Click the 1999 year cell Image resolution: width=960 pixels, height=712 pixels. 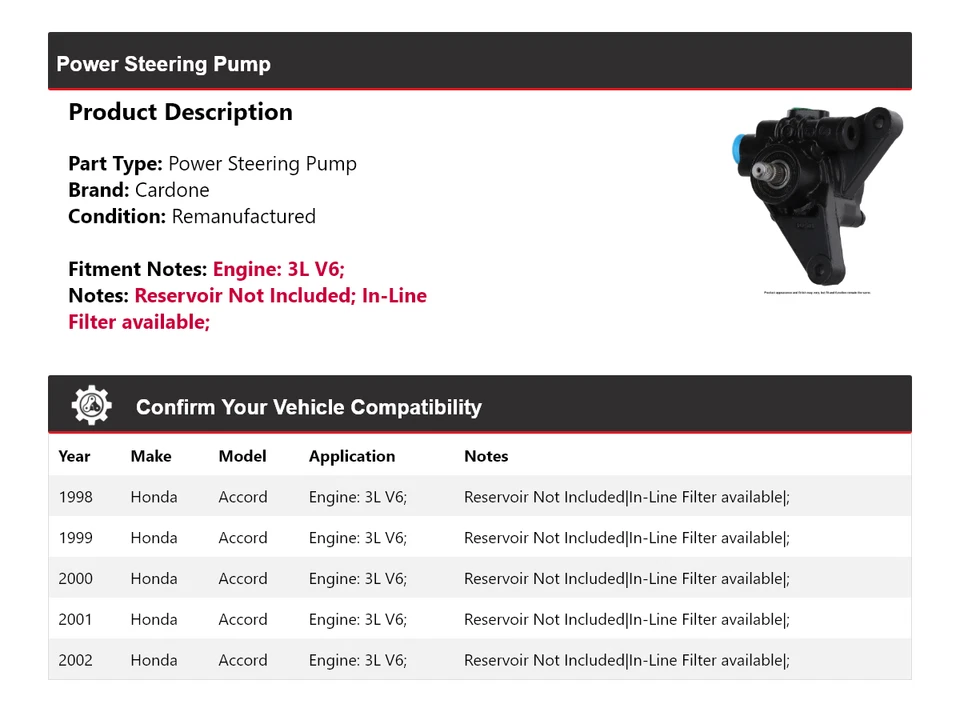coord(76,538)
